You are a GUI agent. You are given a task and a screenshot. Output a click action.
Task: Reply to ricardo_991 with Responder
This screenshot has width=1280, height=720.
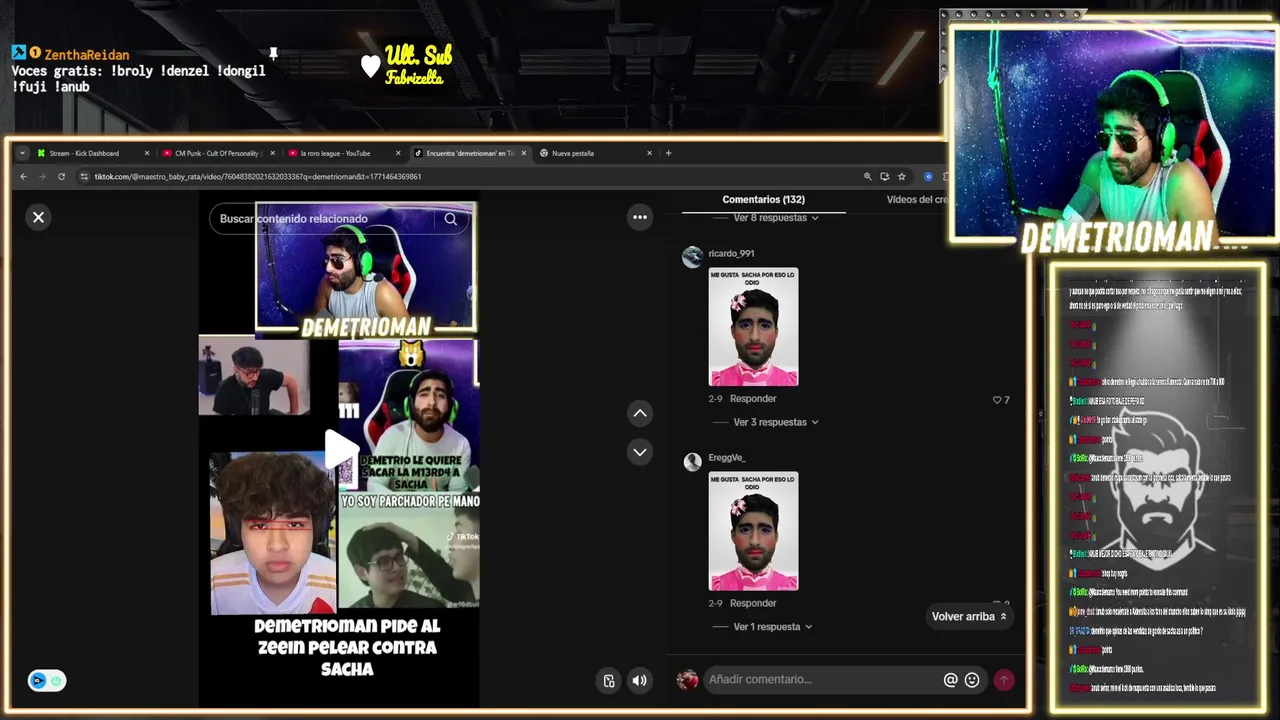pyautogui.click(x=753, y=399)
